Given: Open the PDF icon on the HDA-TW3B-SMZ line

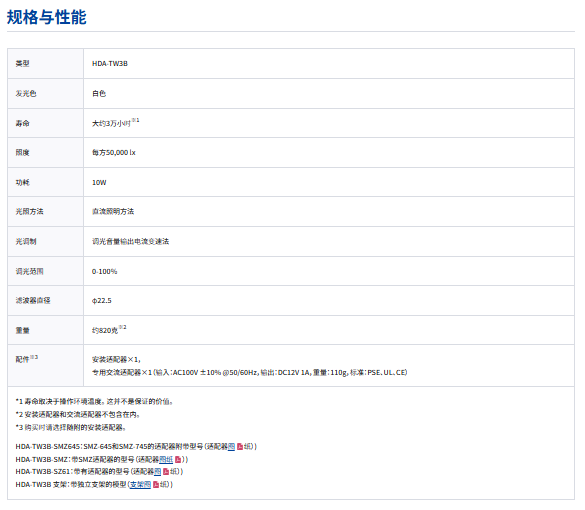Looking at the screenshot, I should click(x=178, y=459).
